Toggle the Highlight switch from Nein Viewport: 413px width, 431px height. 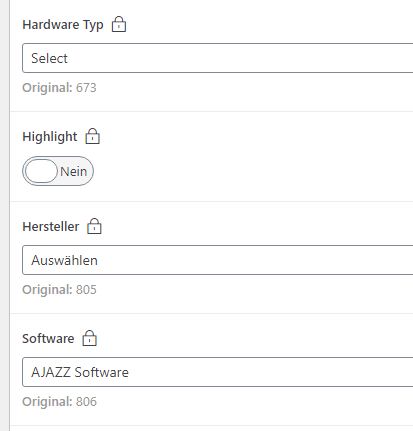pyautogui.click(x=58, y=171)
